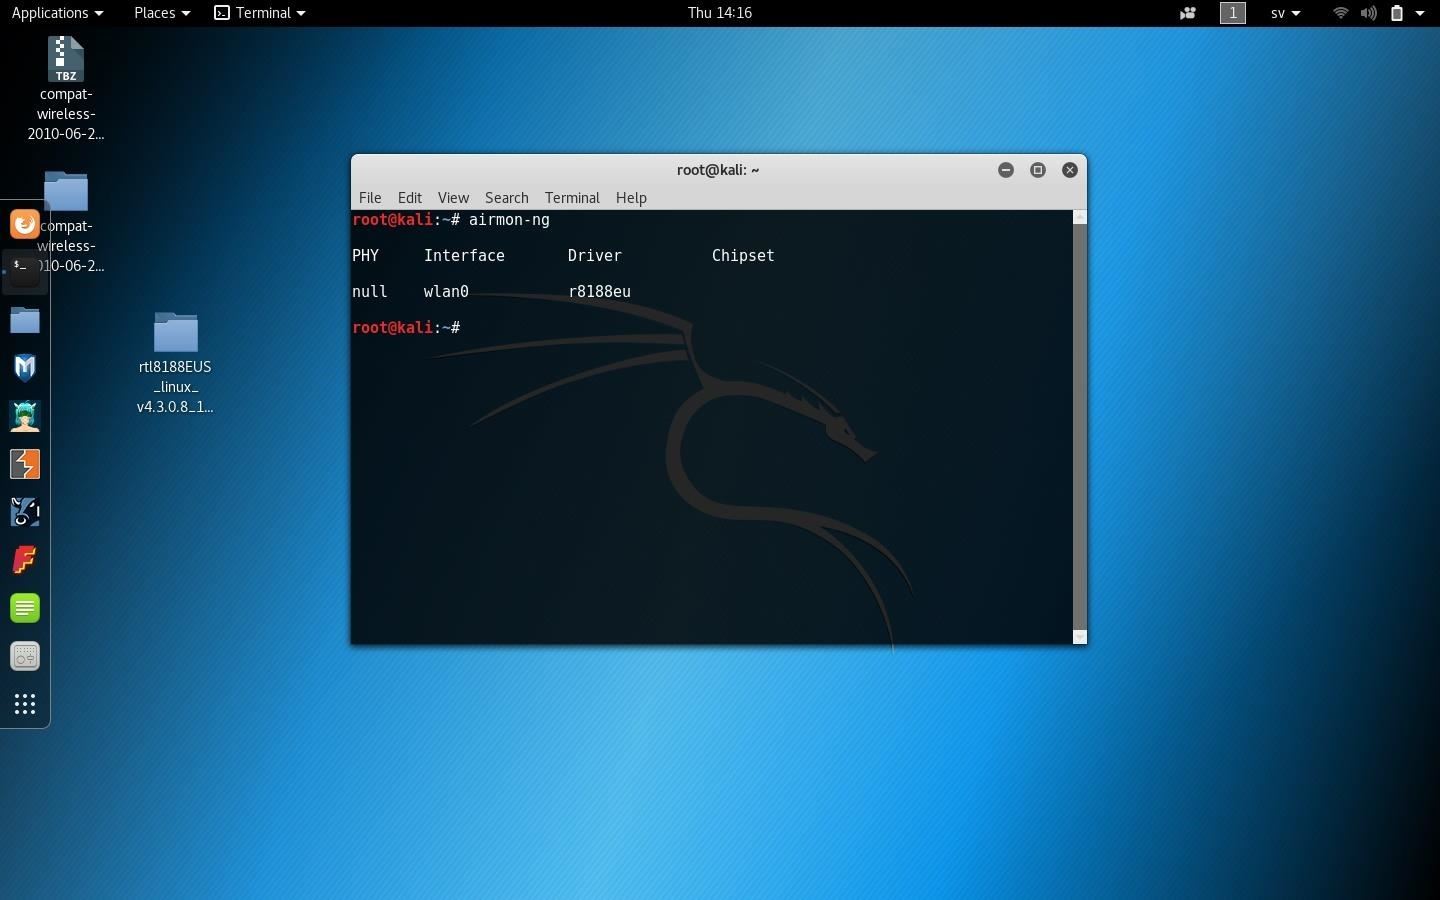
Task: Click the 'Driver' column header text
Action: pyautogui.click(x=595, y=256)
